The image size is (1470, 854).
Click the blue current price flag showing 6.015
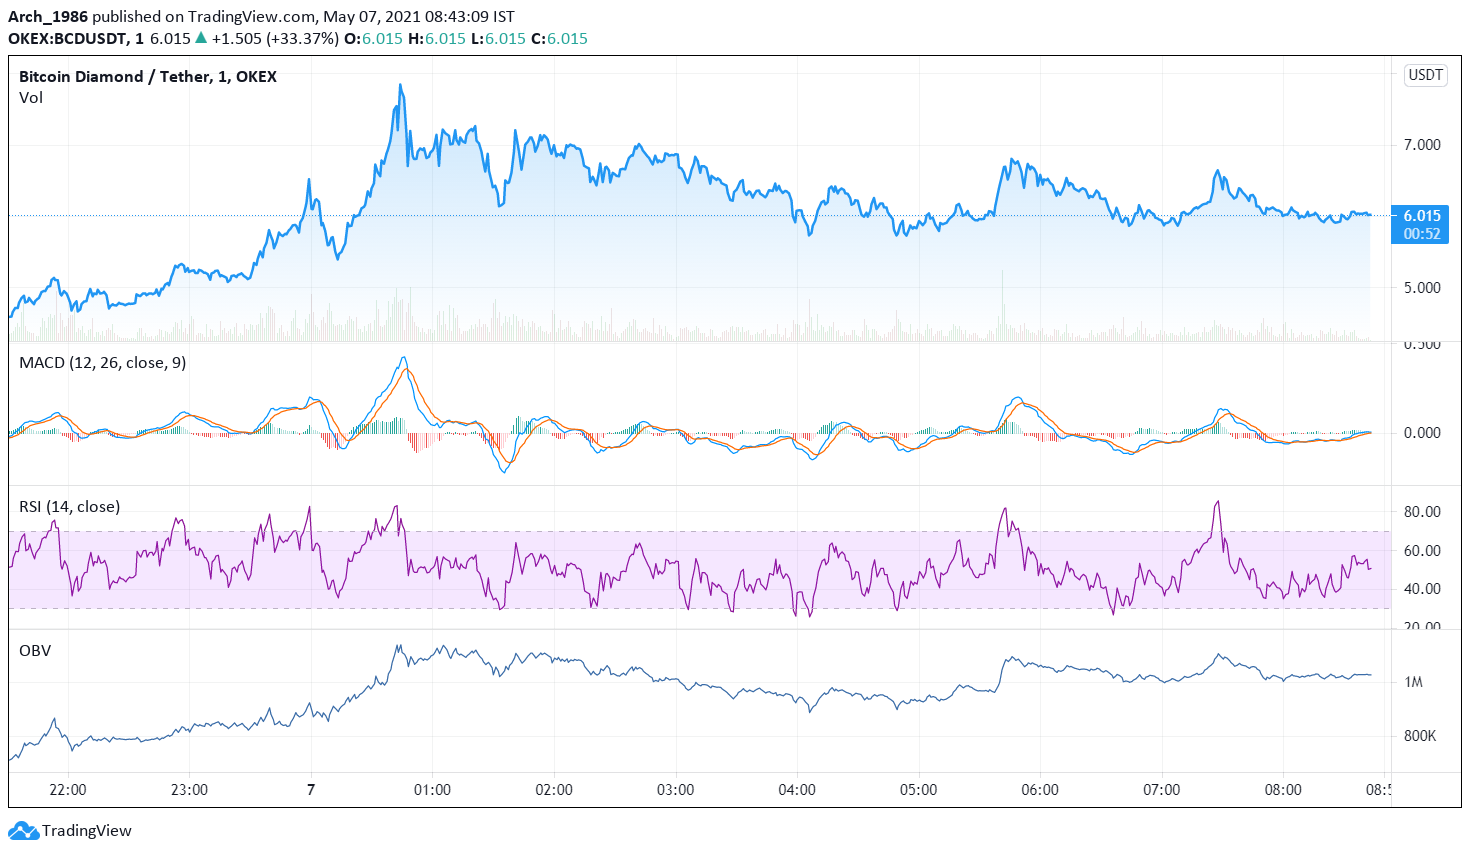coord(1421,215)
